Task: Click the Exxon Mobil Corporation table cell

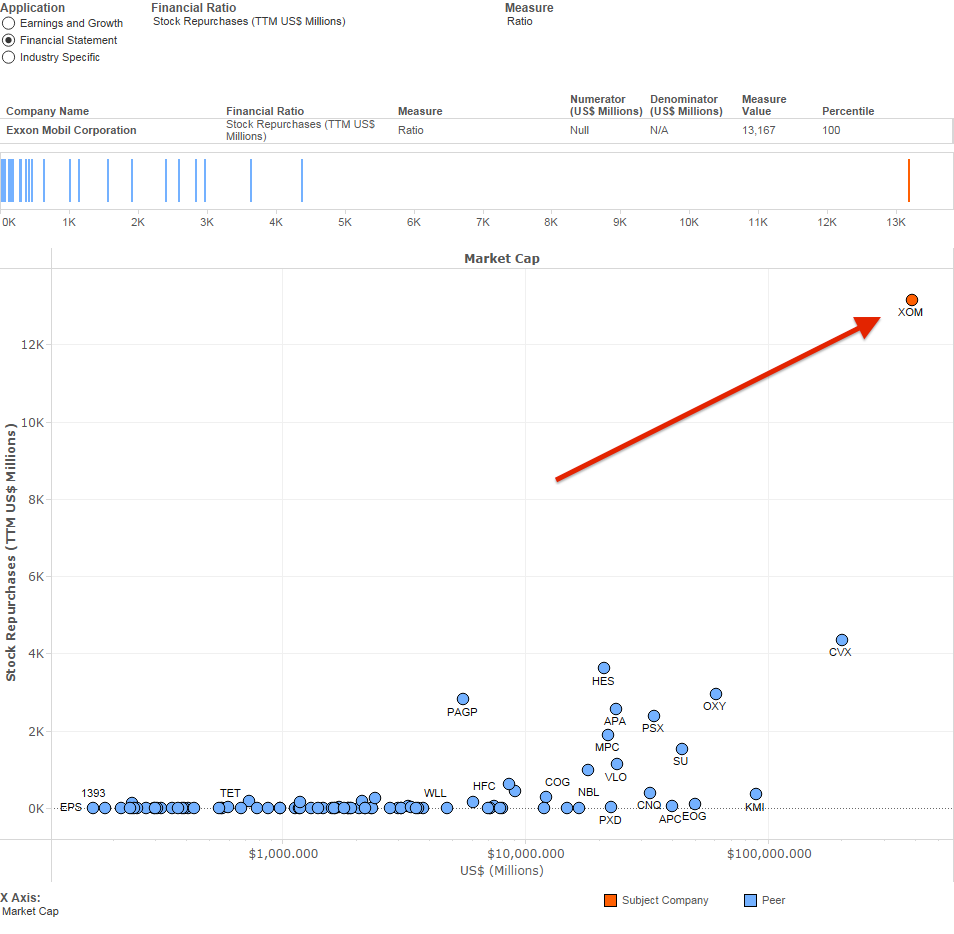Action: pos(71,130)
